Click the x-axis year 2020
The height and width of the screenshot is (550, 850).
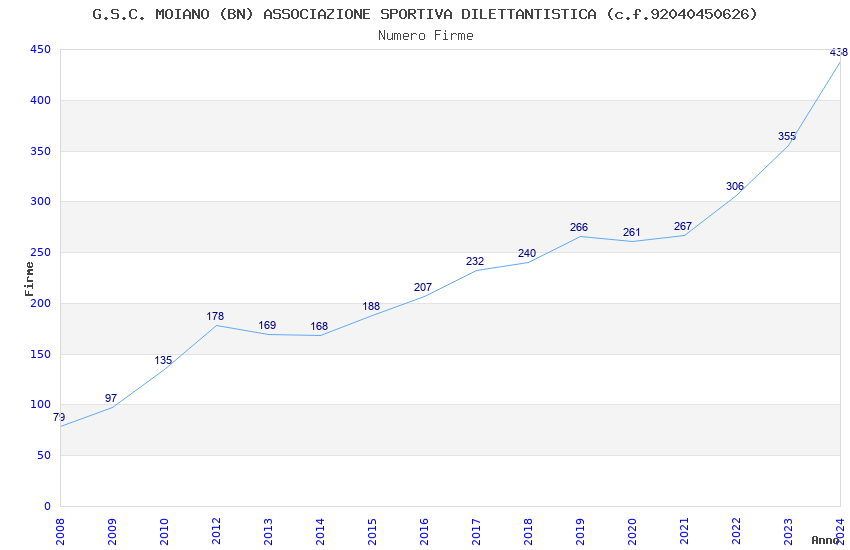click(x=632, y=531)
